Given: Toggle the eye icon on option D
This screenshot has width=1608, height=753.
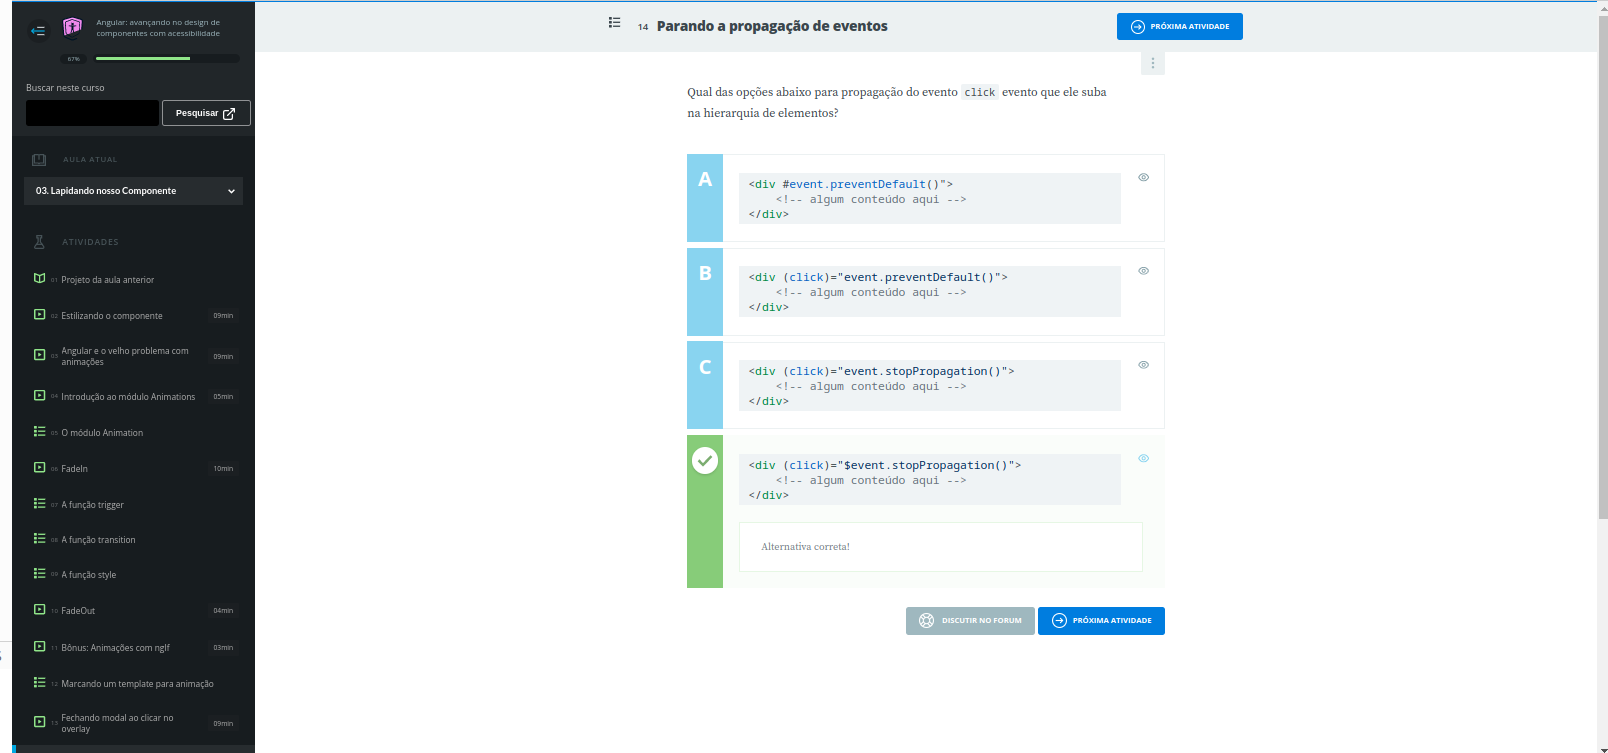Looking at the screenshot, I should pyautogui.click(x=1143, y=459).
